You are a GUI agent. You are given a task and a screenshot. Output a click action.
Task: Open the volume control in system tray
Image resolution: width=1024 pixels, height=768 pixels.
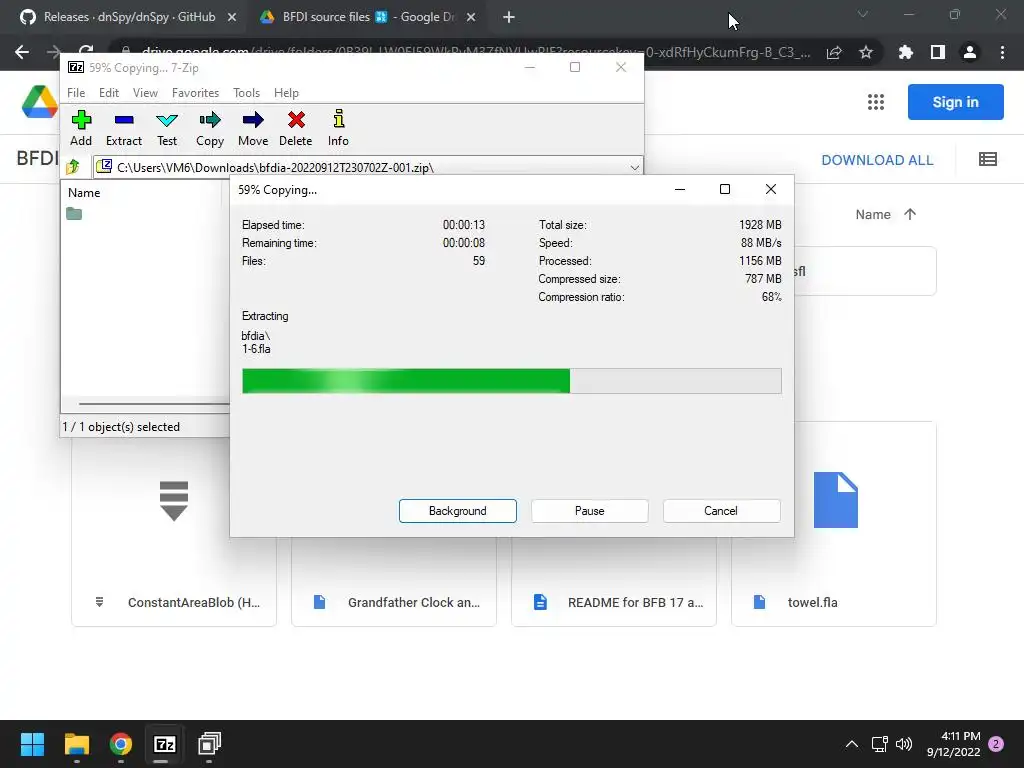click(x=904, y=744)
